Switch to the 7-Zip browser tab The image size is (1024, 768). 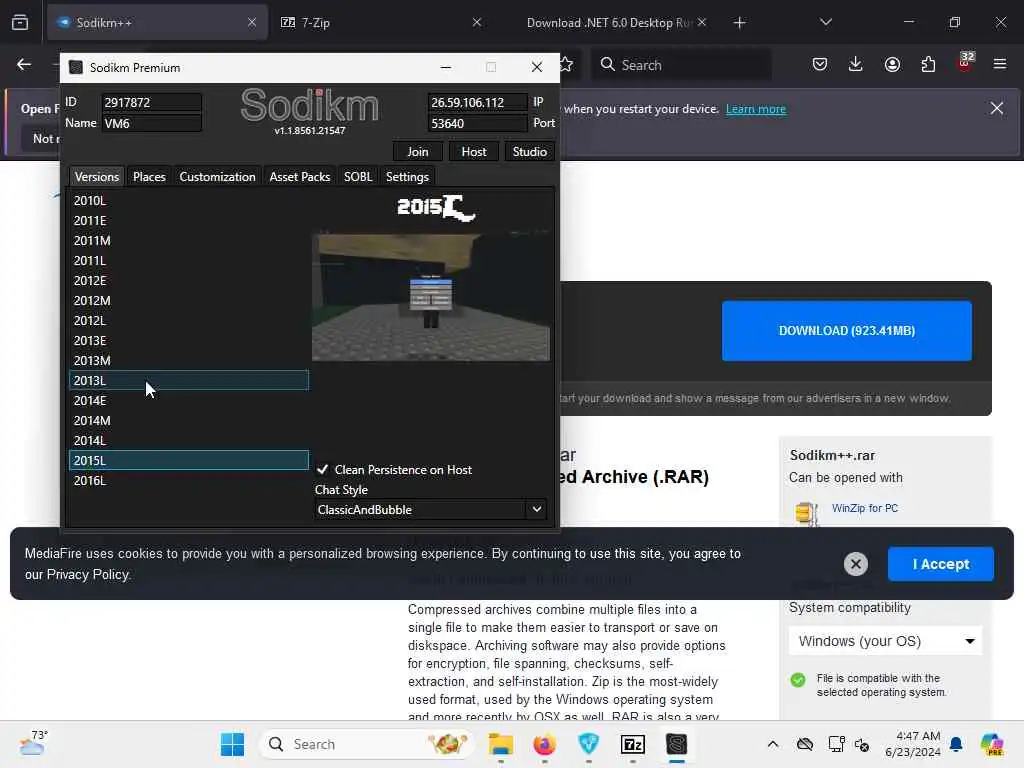[382, 22]
